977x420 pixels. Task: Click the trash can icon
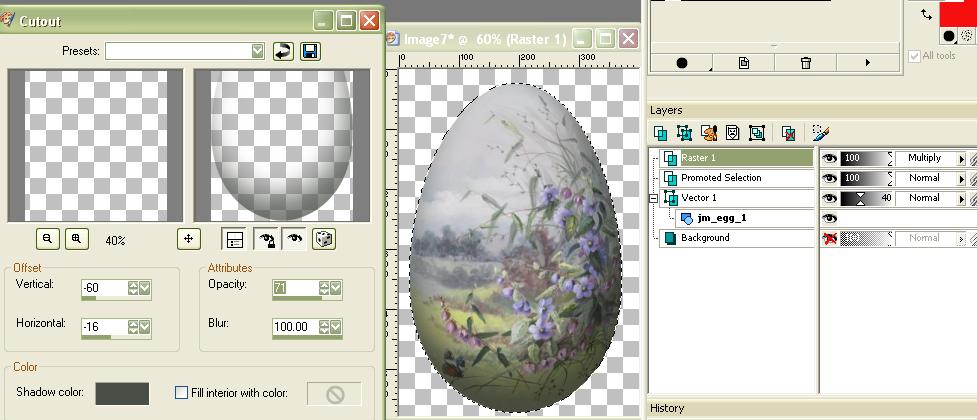[806, 63]
